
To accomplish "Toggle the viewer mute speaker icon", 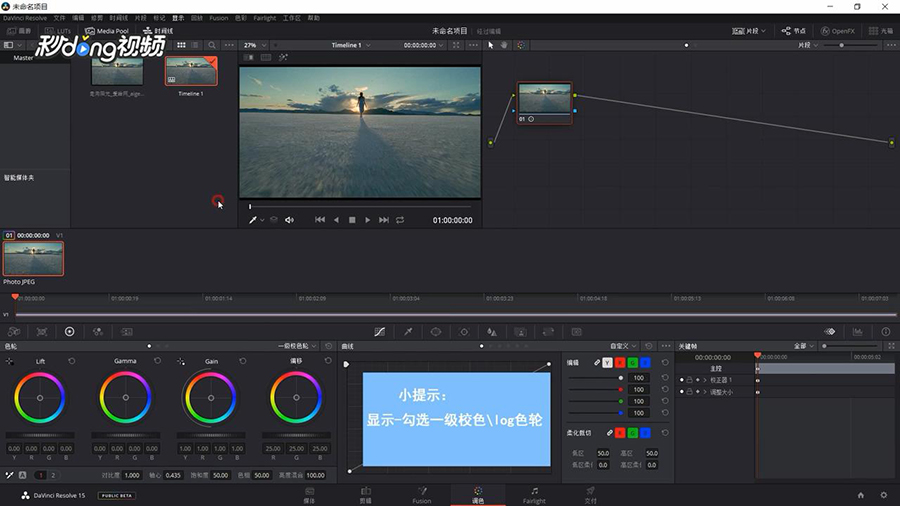I will [289, 220].
